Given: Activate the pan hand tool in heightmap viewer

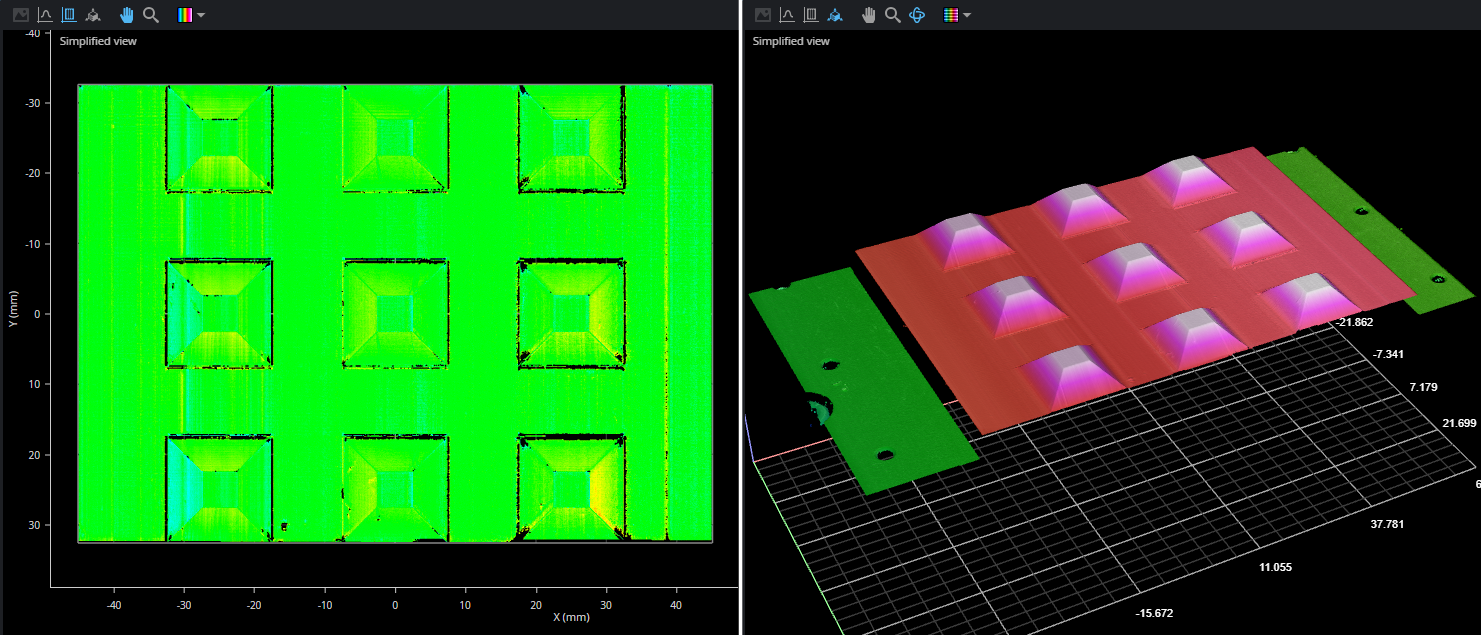Looking at the screenshot, I should 127,15.
